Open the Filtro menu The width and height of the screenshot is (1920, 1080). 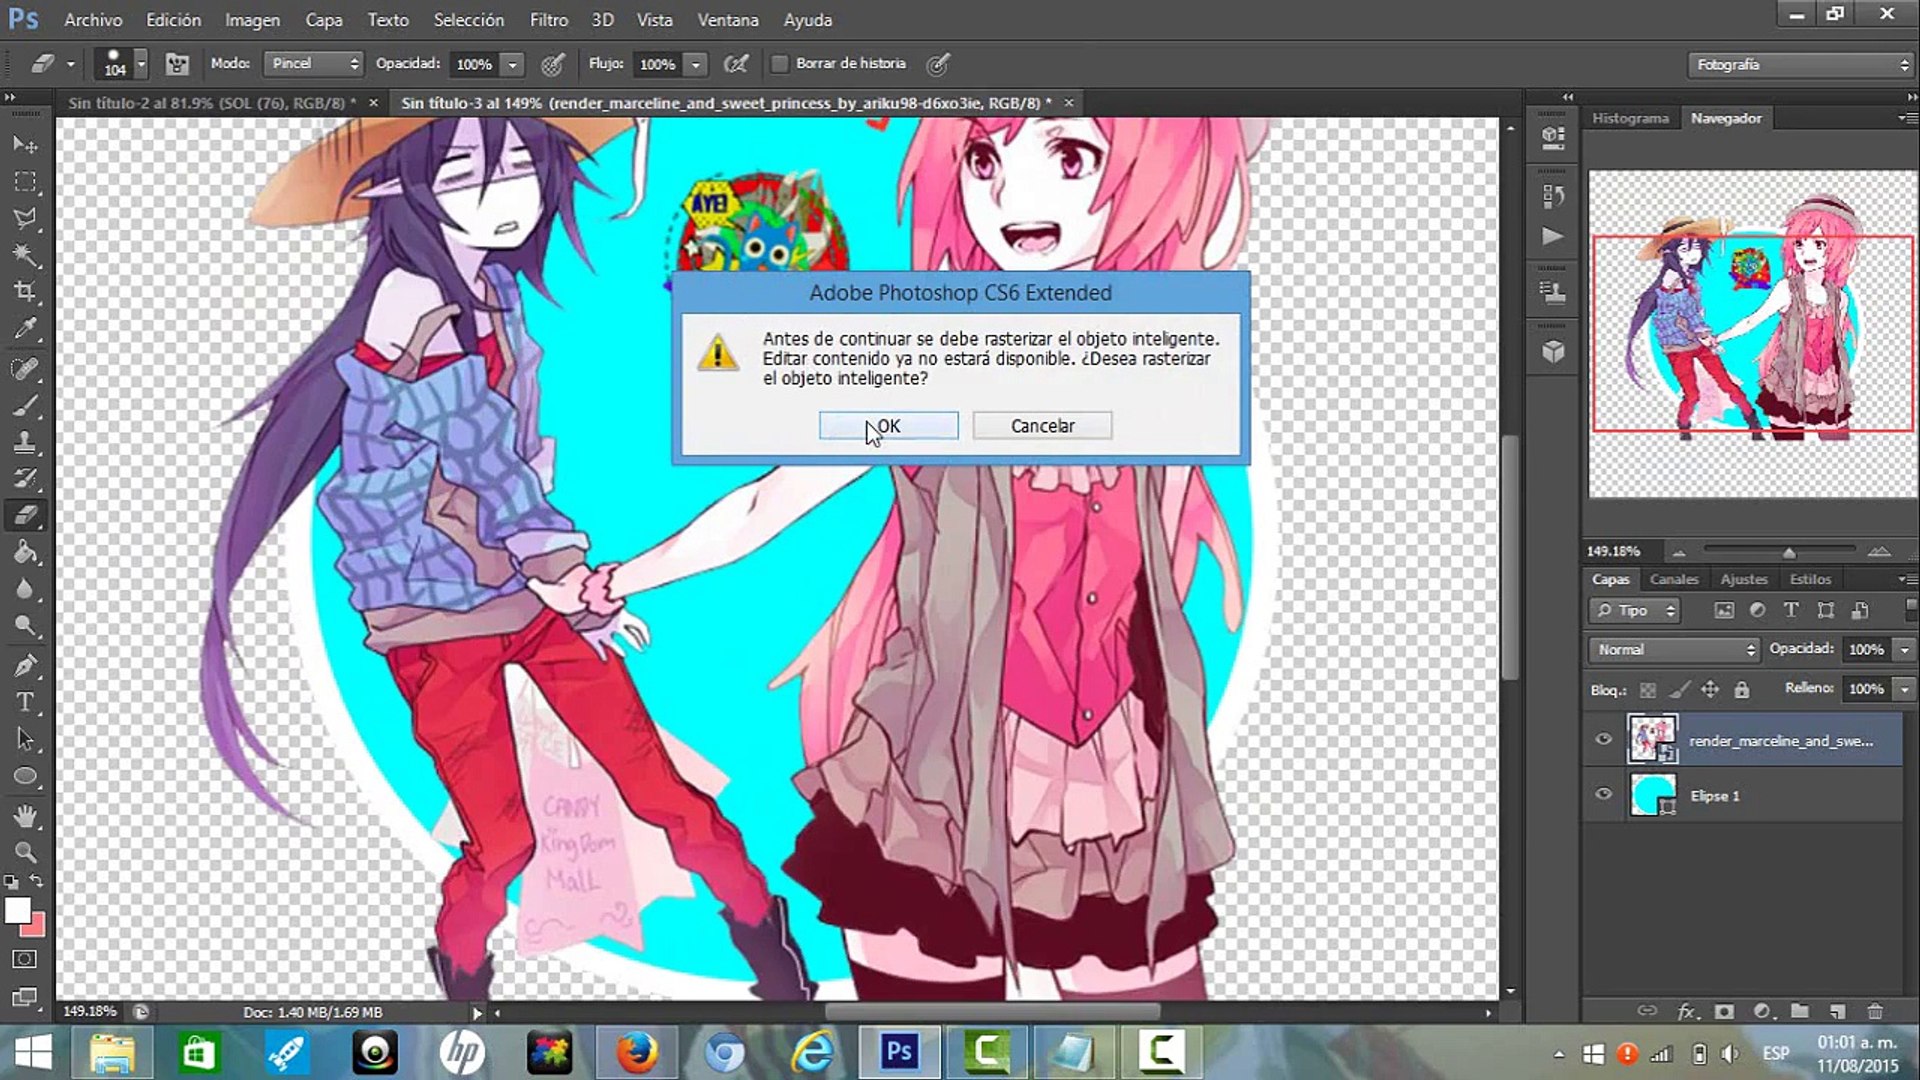(548, 20)
